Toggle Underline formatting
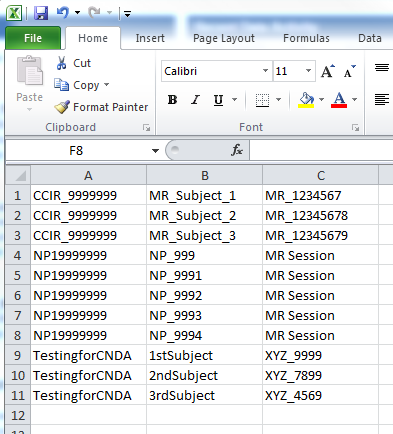 218,100
